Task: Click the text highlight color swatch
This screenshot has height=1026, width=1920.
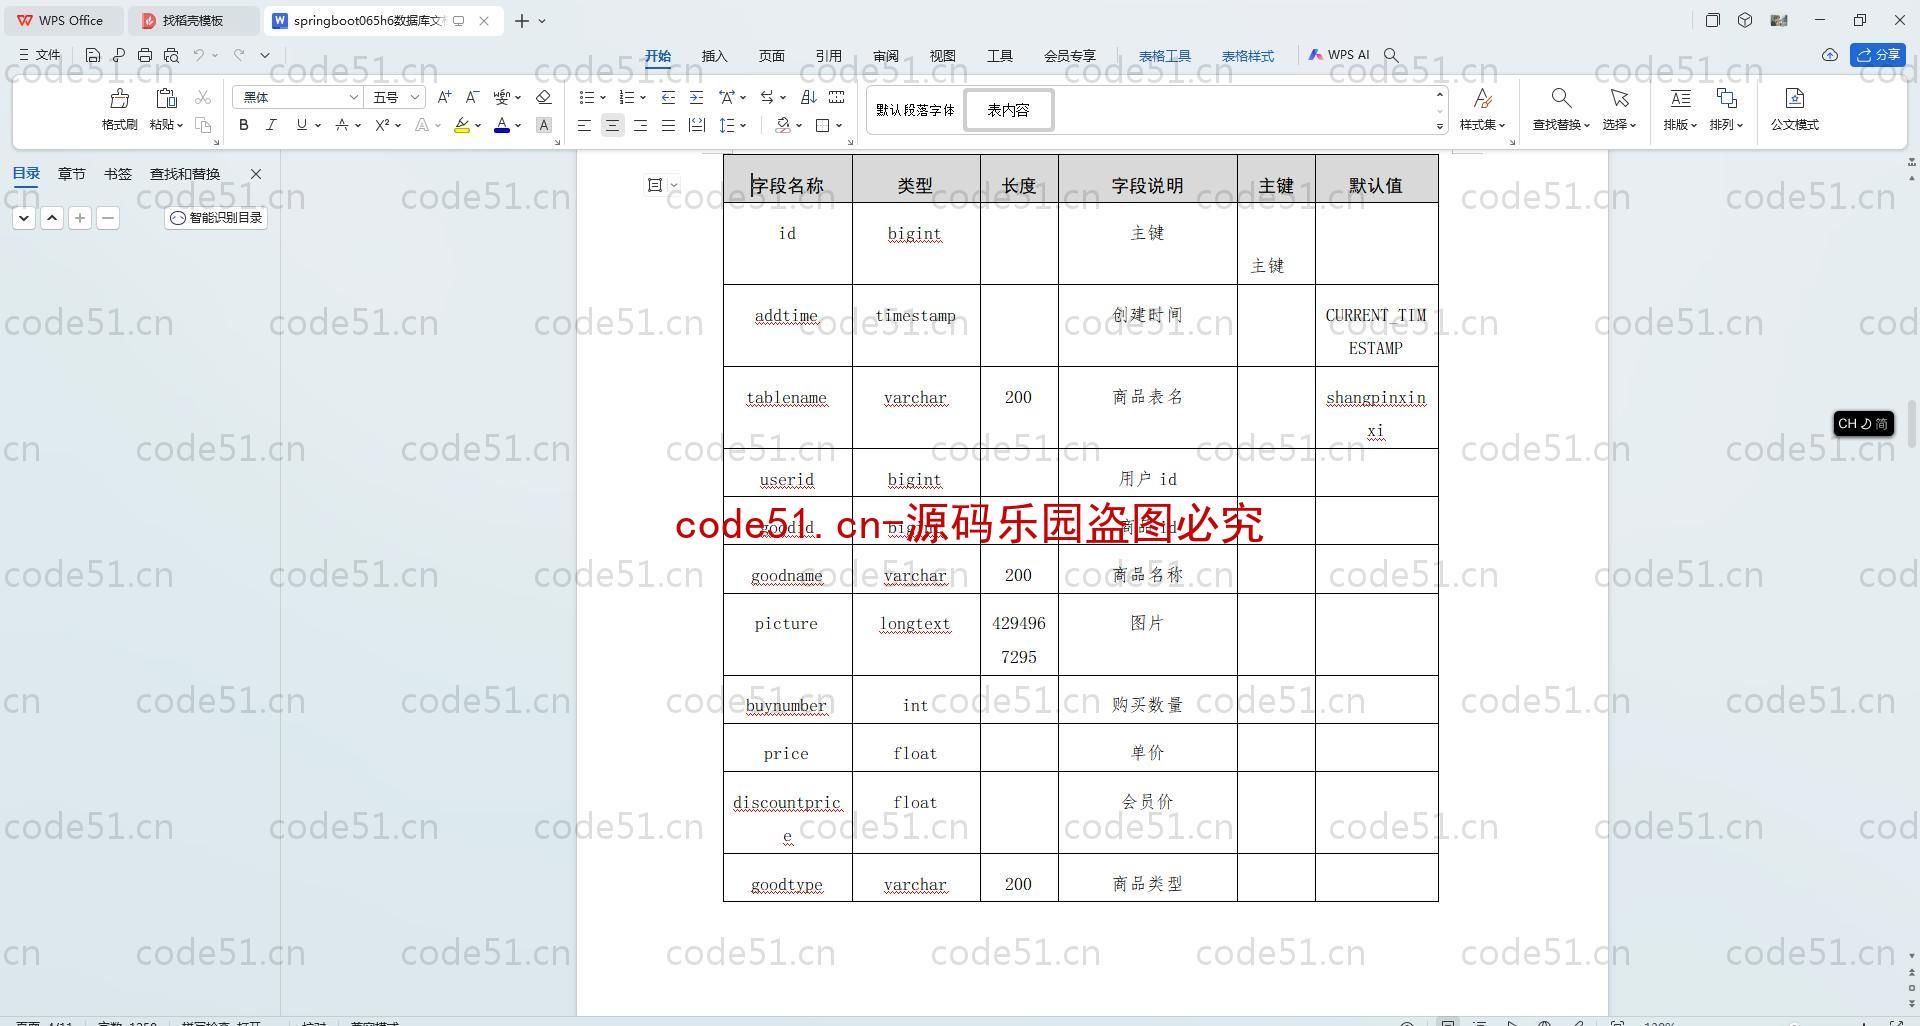Action: tap(461, 125)
